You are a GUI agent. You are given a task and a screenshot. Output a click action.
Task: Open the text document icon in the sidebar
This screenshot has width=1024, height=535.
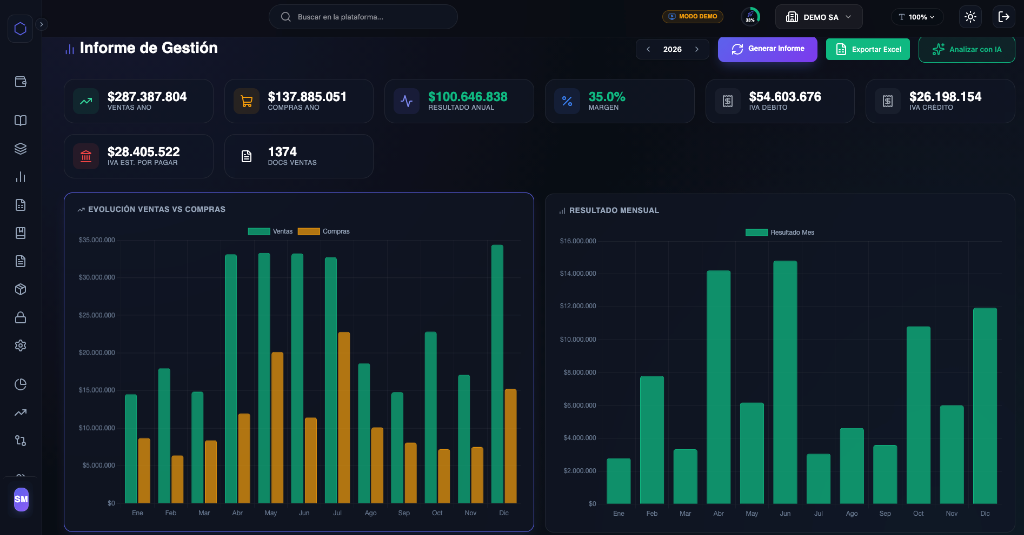[x=20, y=261]
